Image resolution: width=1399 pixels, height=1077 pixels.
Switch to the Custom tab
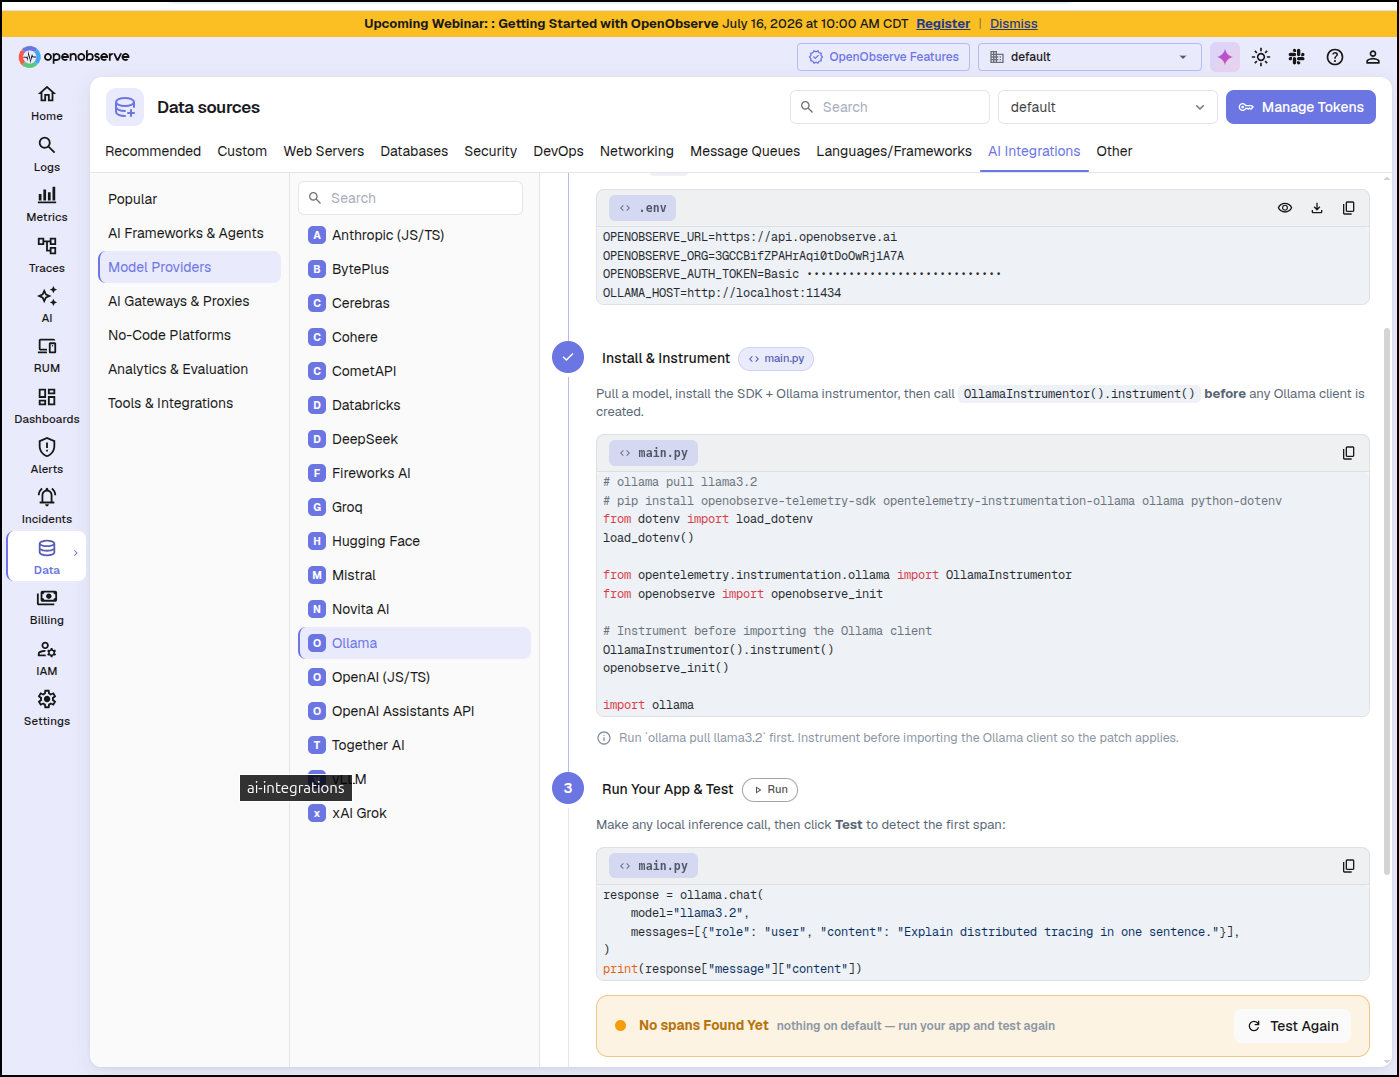(x=242, y=151)
